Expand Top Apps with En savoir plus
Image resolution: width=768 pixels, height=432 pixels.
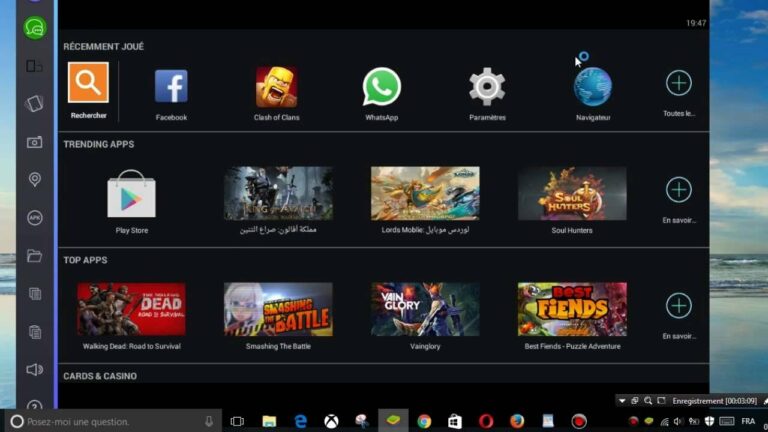pyautogui.click(x=679, y=306)
